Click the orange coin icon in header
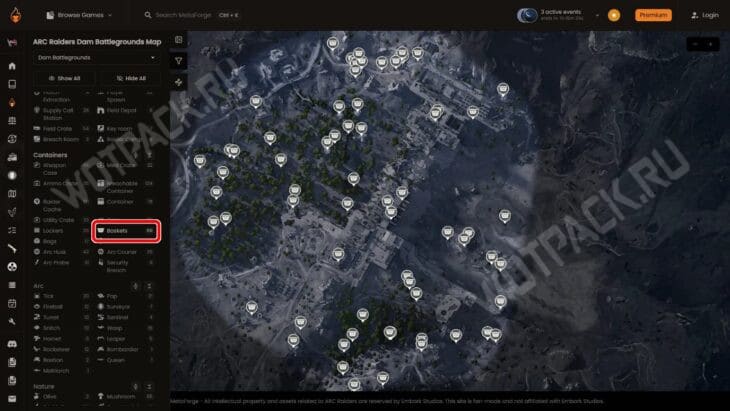Screen dimensions: 730x411 tap(614, 15)
